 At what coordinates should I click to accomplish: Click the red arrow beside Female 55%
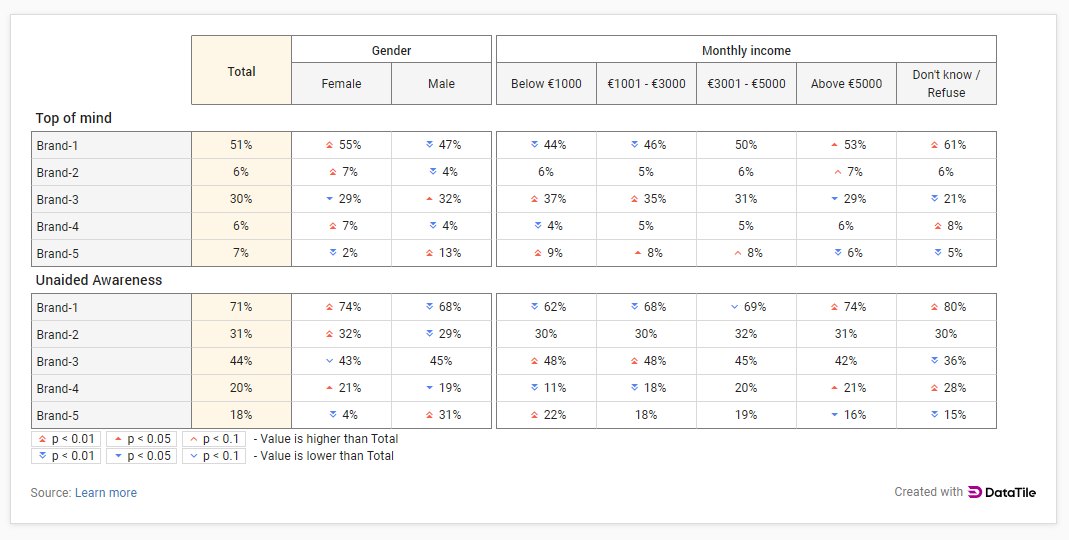[x=329, y=145]
